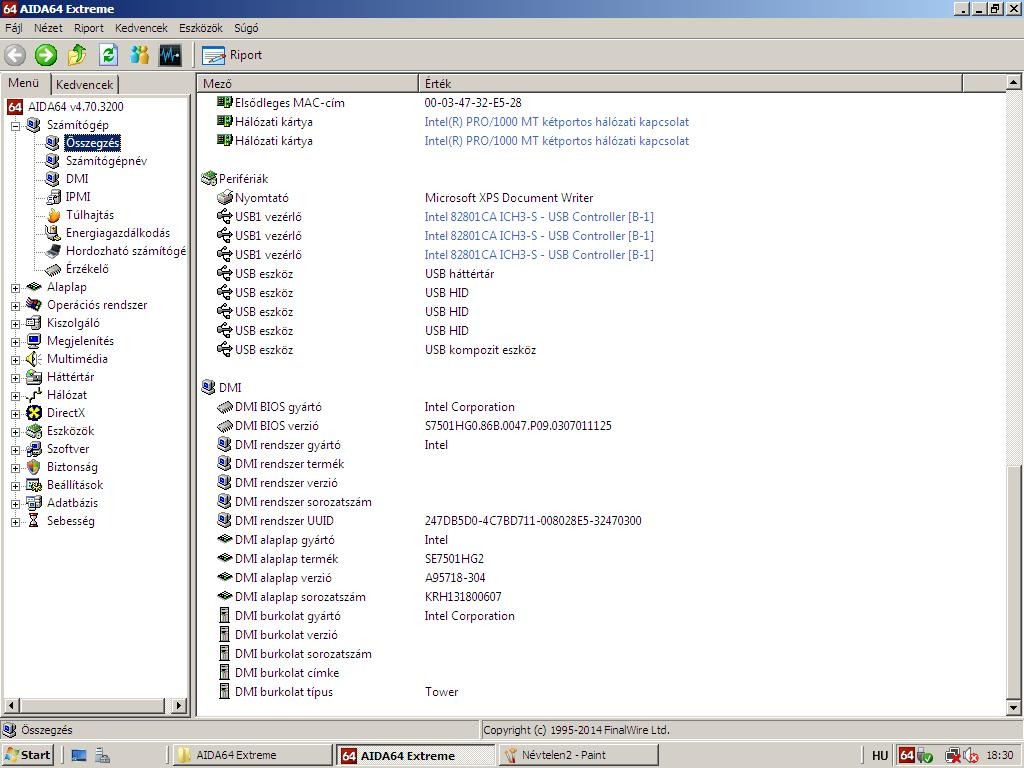Click the Szoftver icon in tree
This screenshot has width=1024, height=768.
[x=34, y=449]
